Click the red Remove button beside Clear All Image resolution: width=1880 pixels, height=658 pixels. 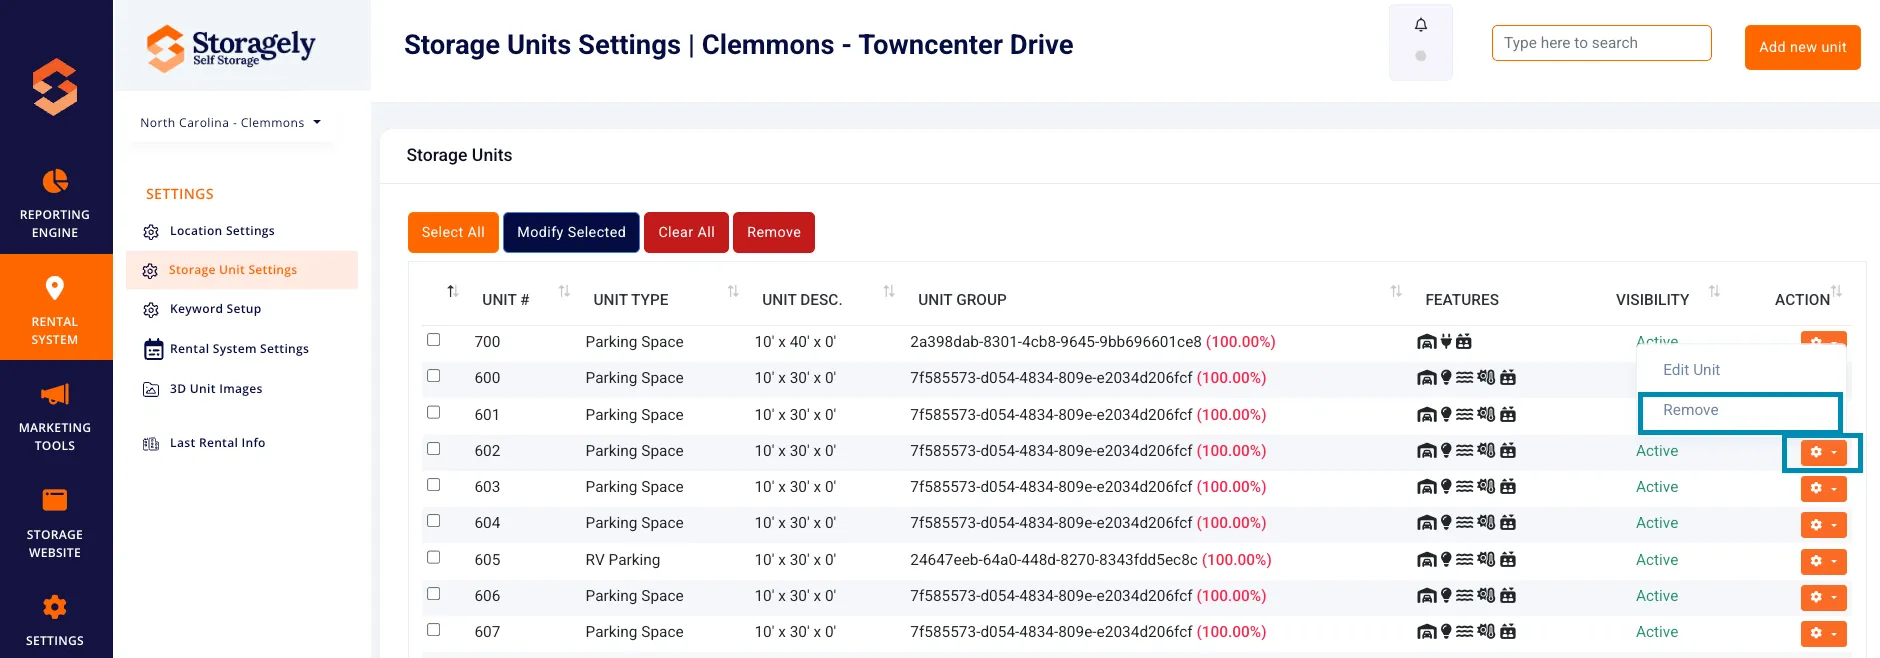click(774, 232)
